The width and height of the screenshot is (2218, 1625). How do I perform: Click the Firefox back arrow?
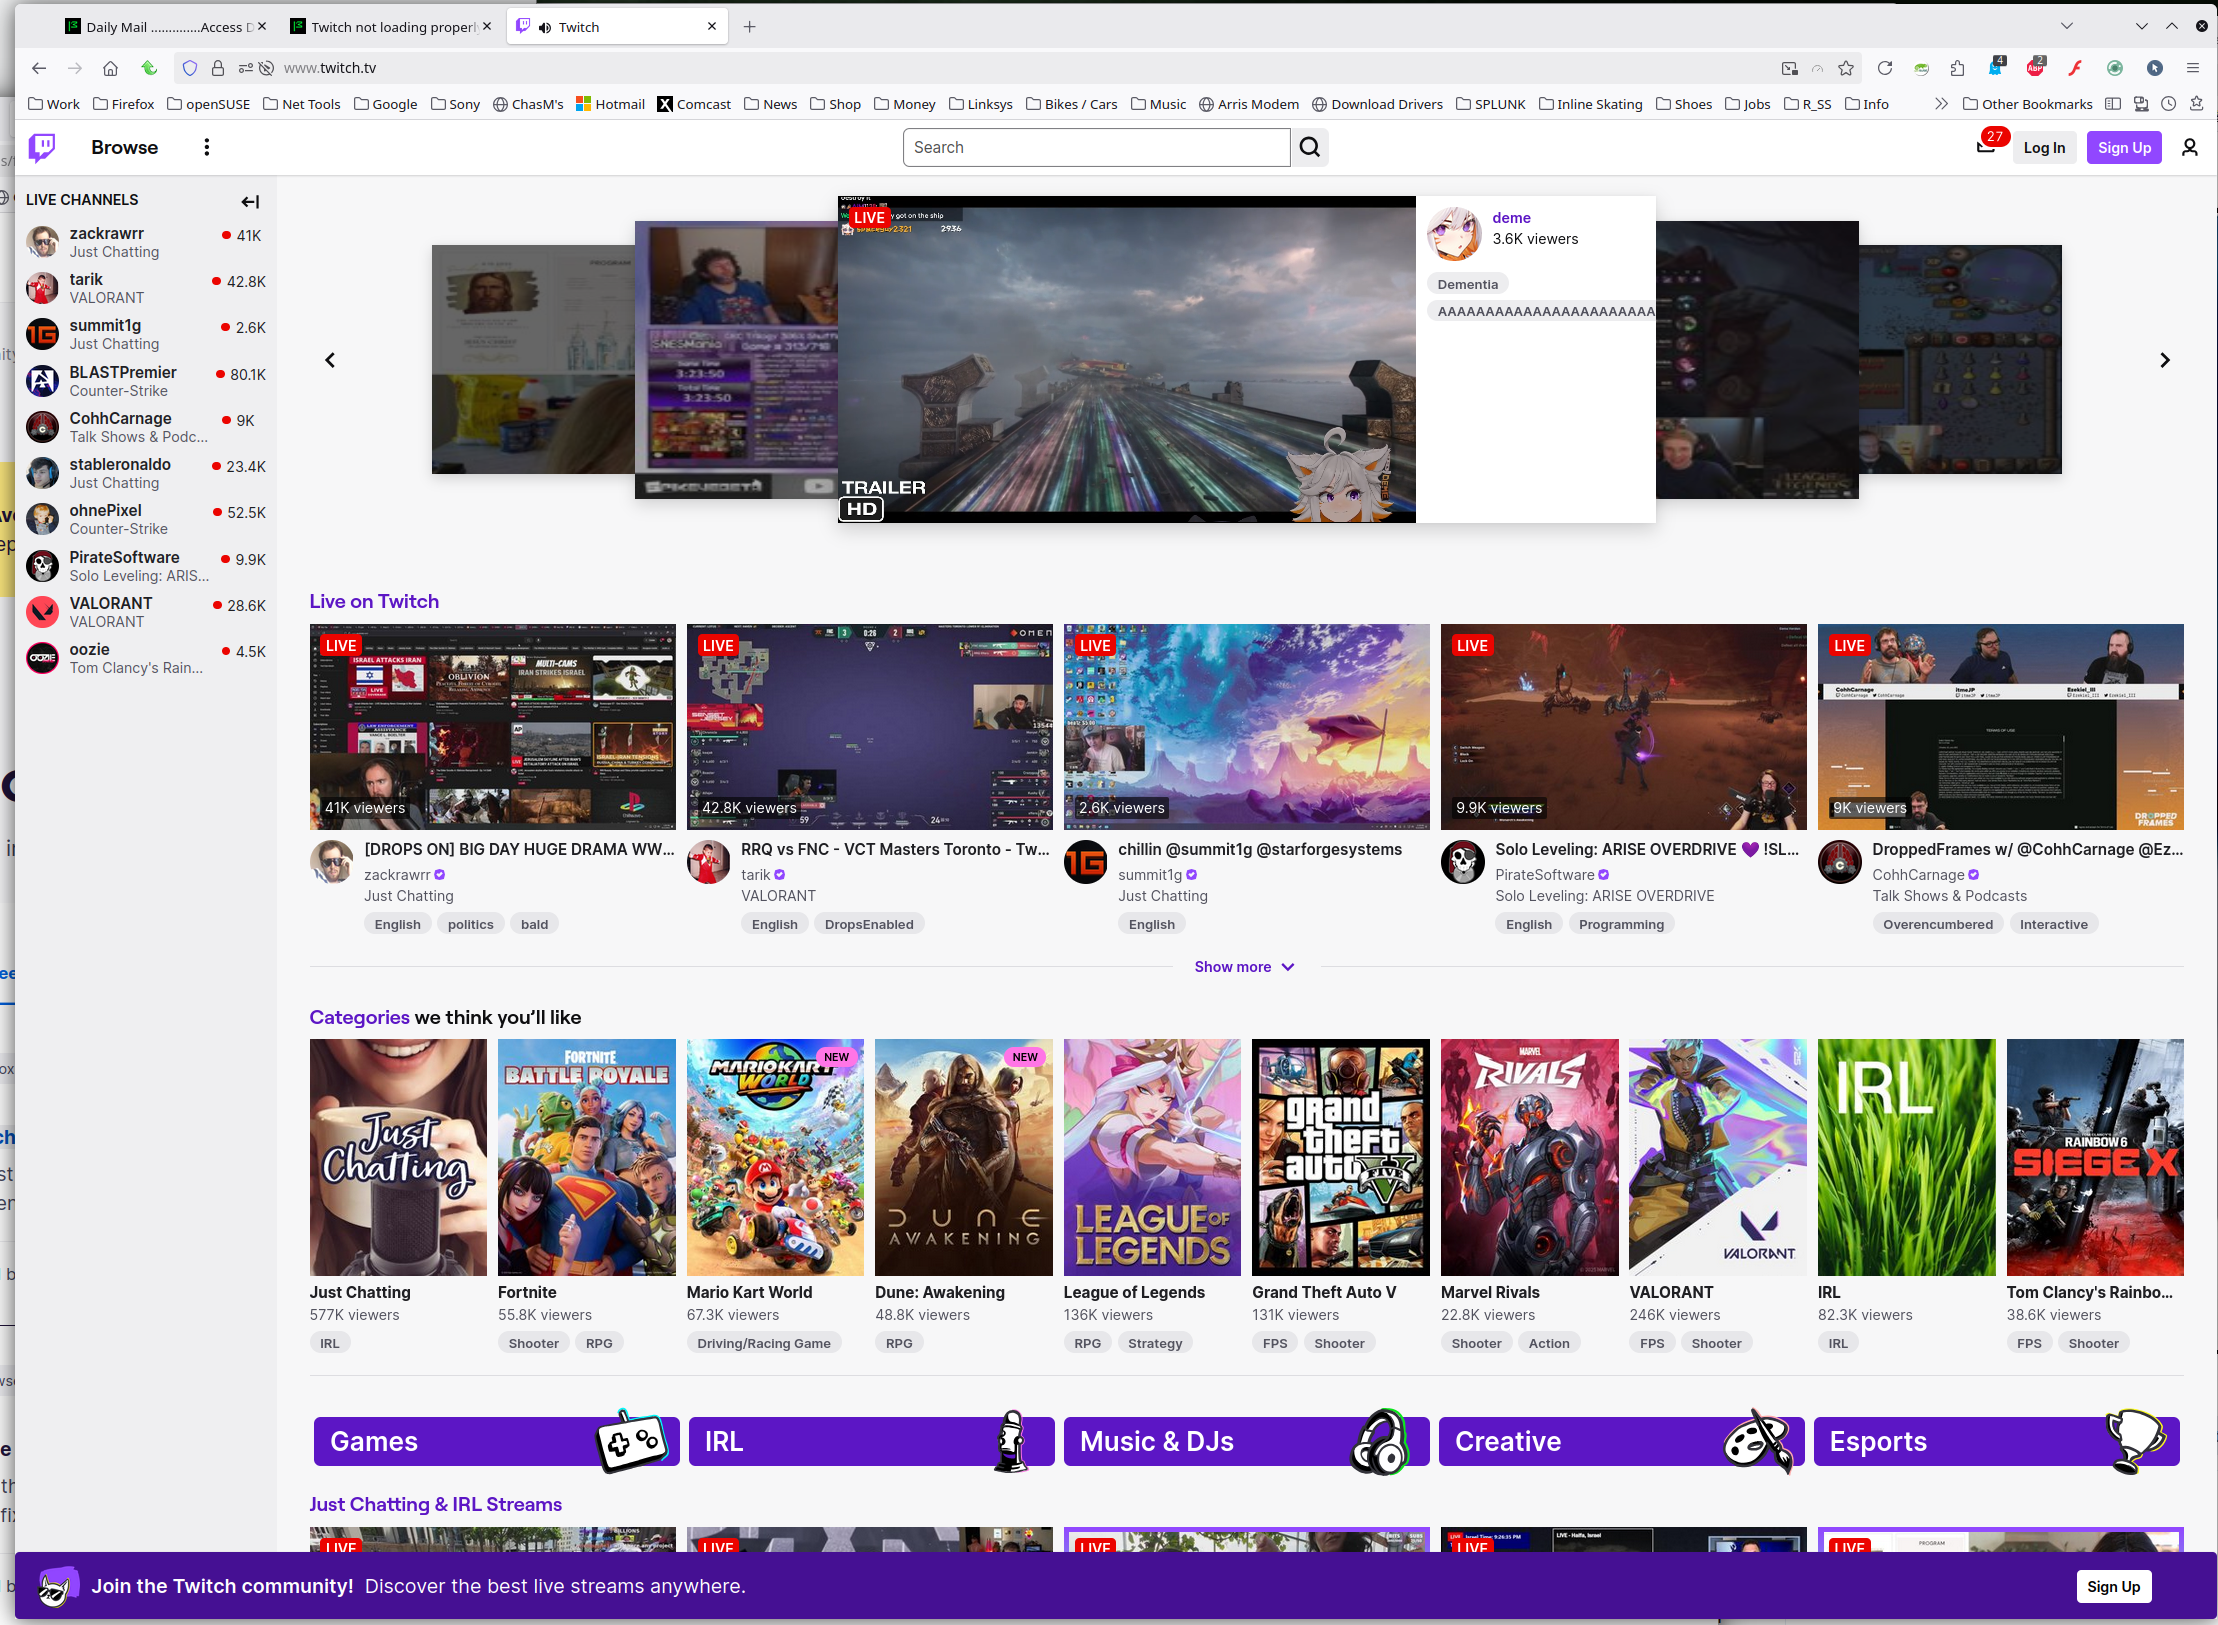(x=38, y=68)
